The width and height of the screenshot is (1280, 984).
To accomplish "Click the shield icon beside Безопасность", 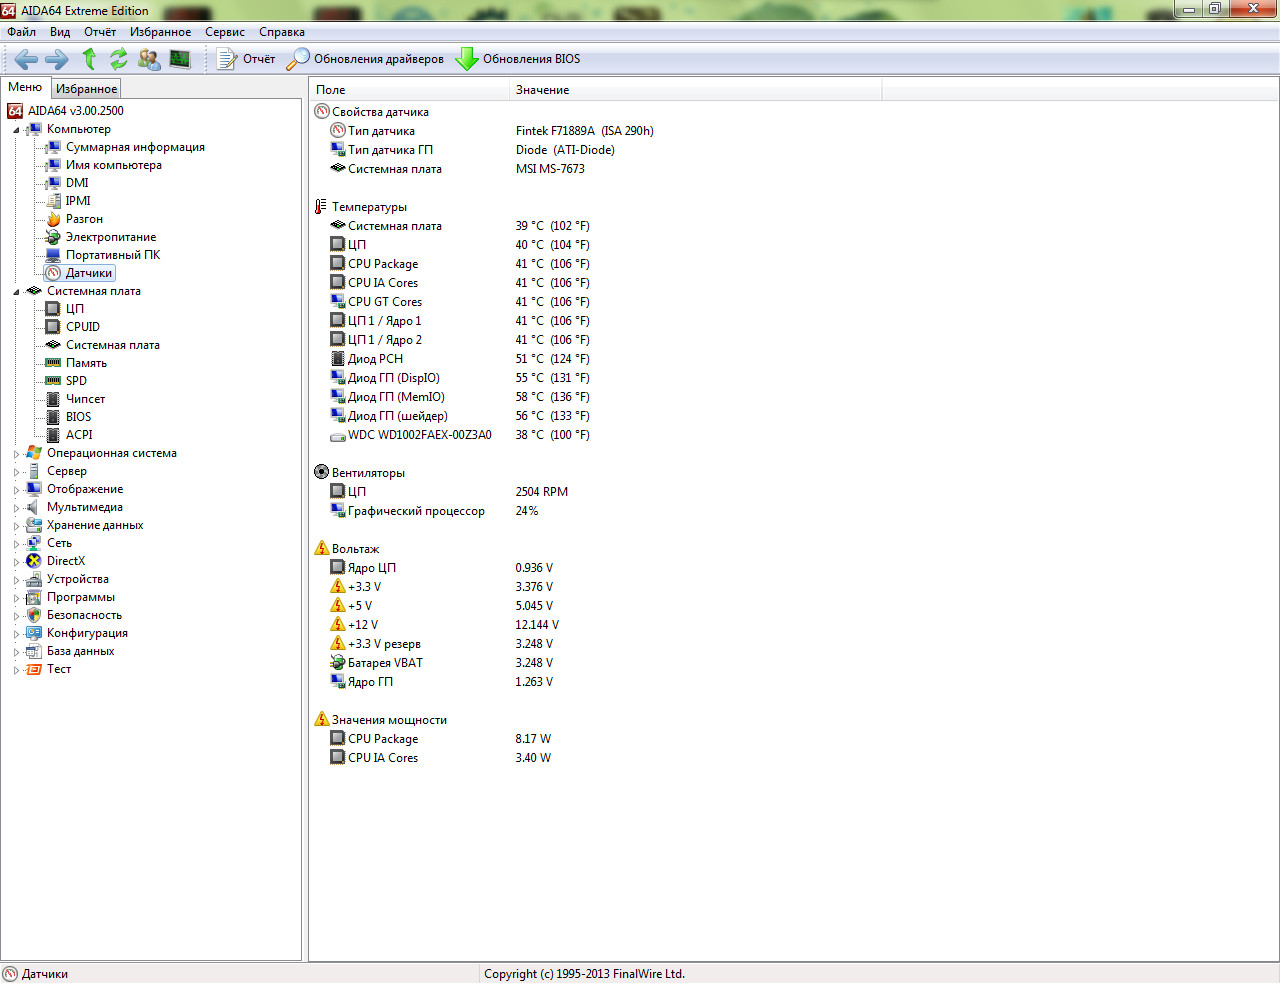I will (34, 615).
